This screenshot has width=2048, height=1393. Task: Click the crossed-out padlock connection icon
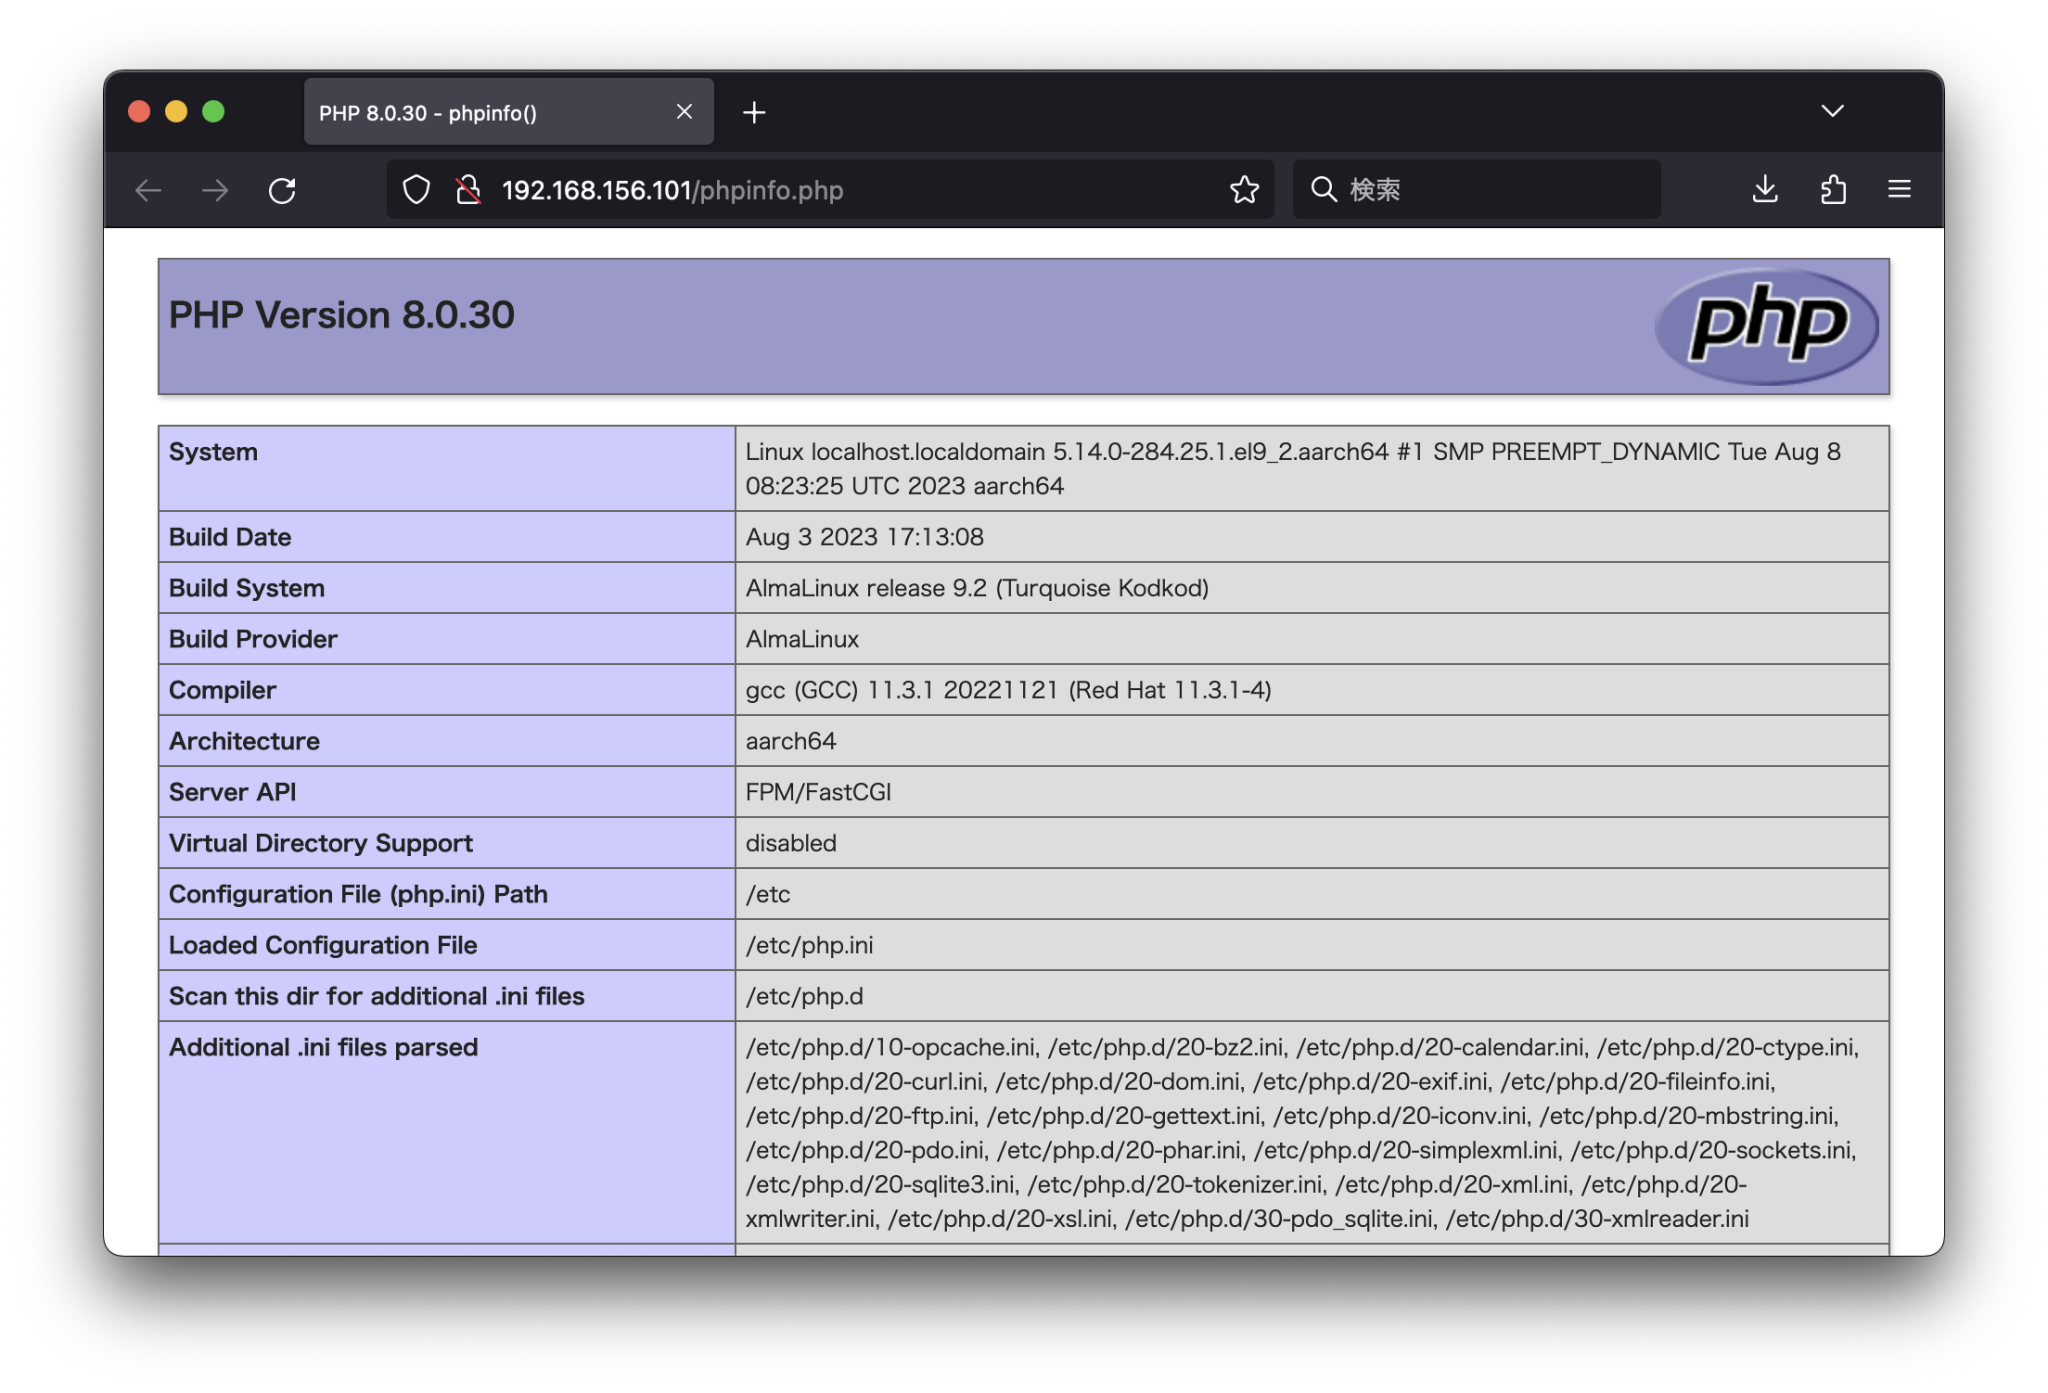click(x=468, y=189)
